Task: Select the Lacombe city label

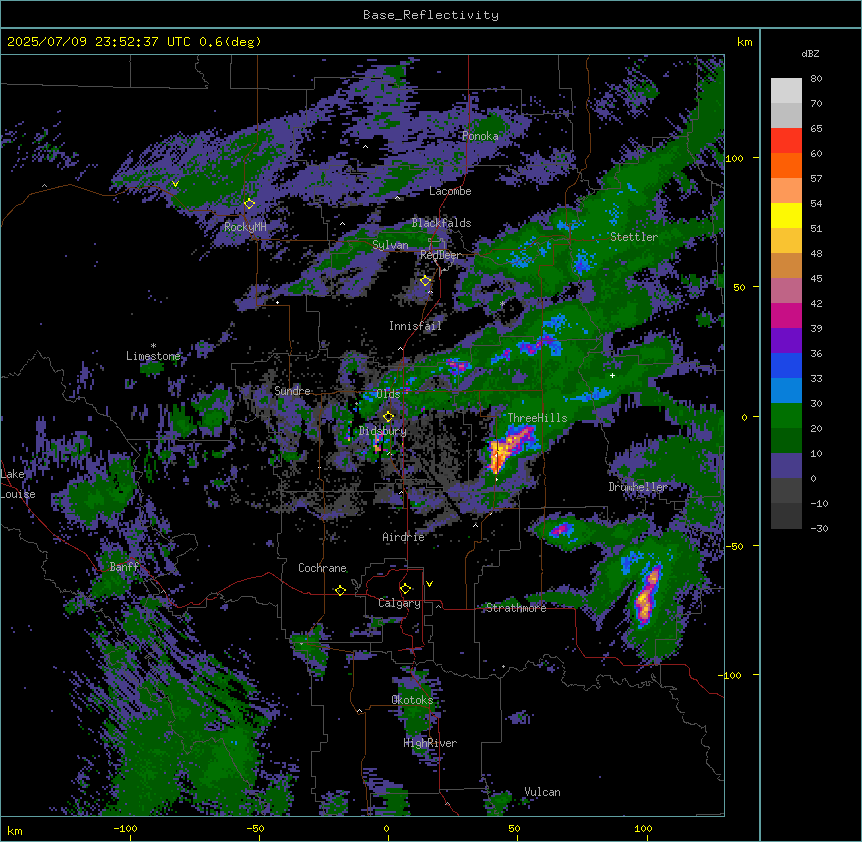Action: [450, 191]
